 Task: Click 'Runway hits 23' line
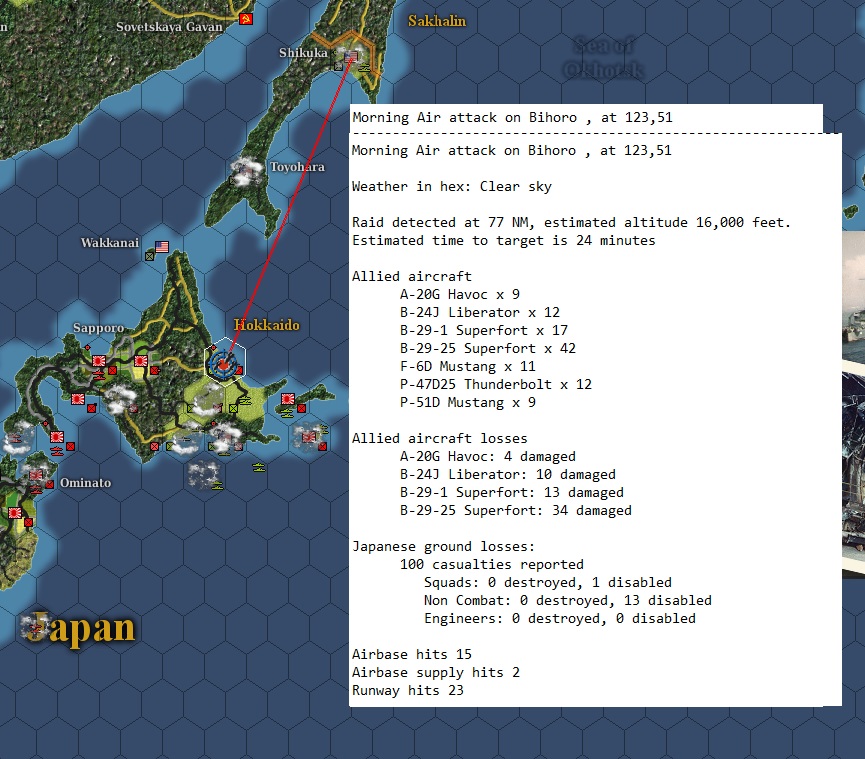[408, 691]
